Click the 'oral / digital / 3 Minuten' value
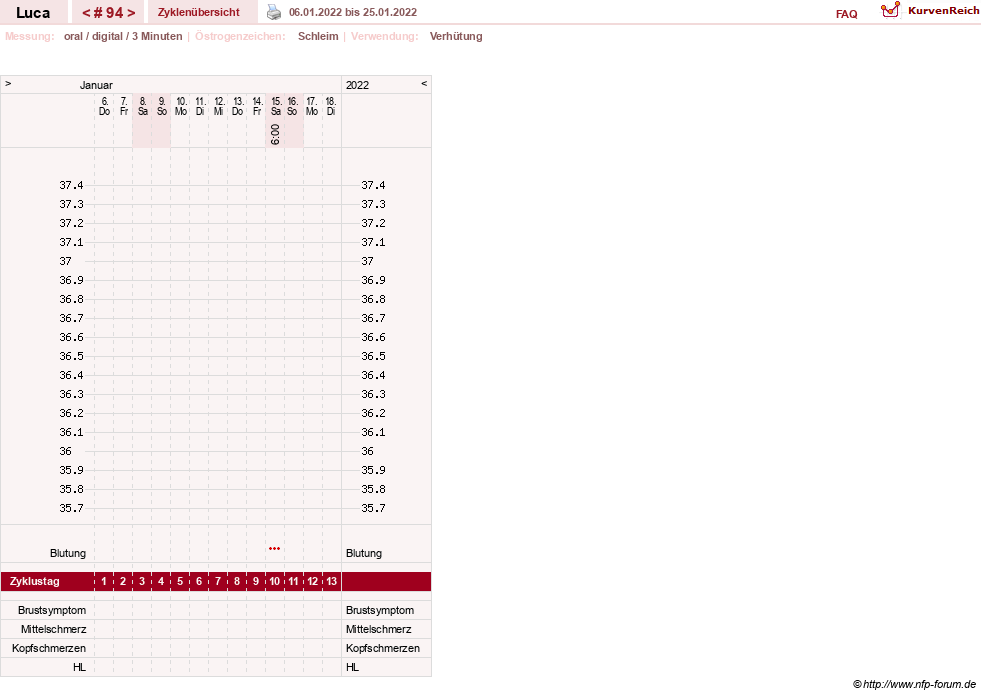 point(123,36)
